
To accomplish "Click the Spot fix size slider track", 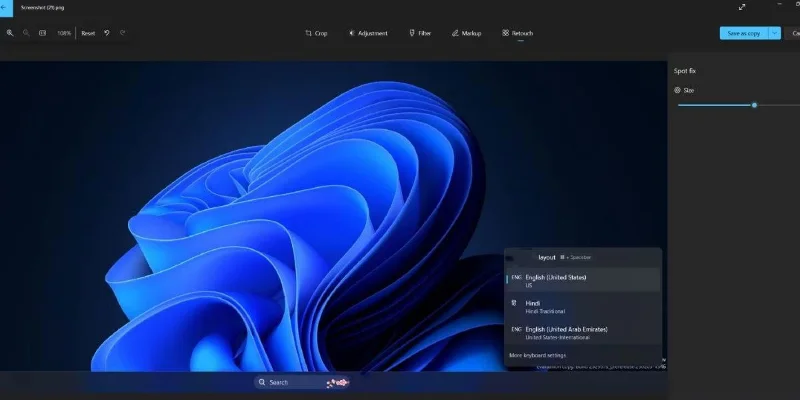I will pyautogui.click(x=739, y=105).
